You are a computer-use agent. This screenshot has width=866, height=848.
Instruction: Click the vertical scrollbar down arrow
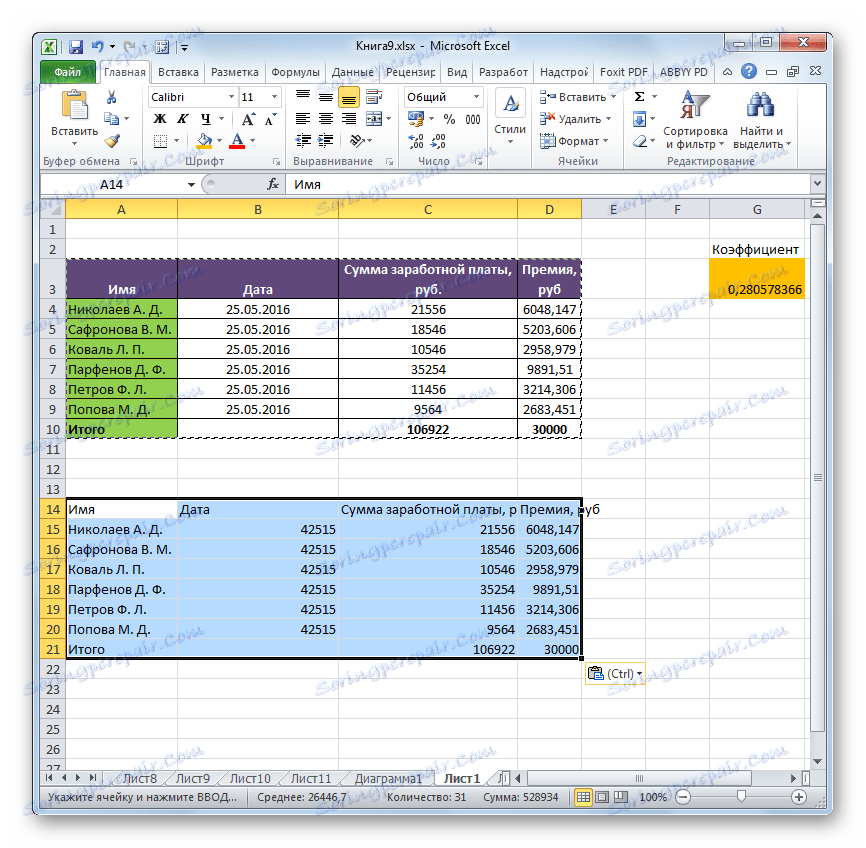click(x=817, y=762)
